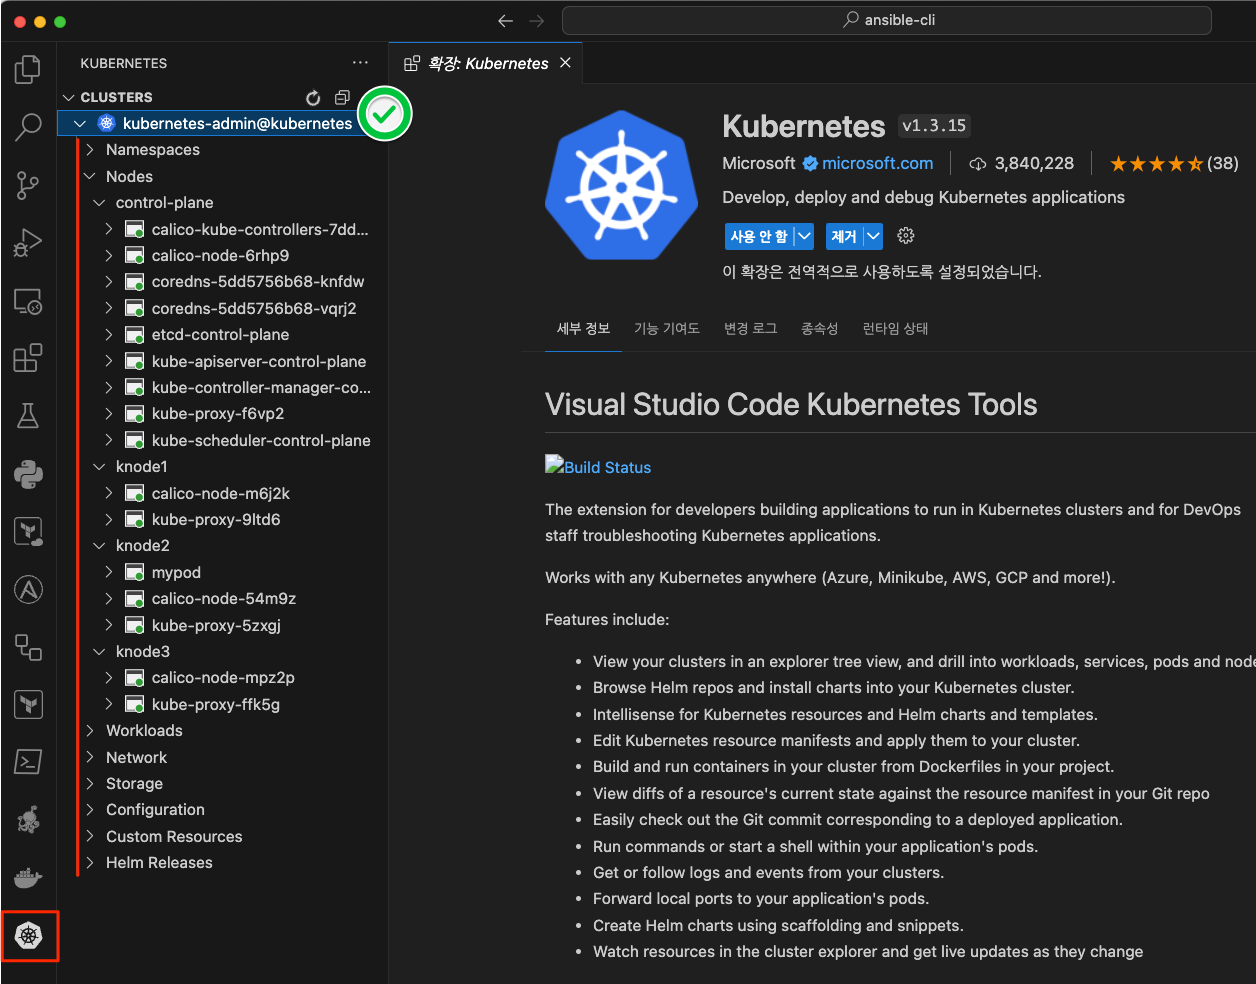Open the Testing flask view
1256x984 pixels.
pos(28,416)
